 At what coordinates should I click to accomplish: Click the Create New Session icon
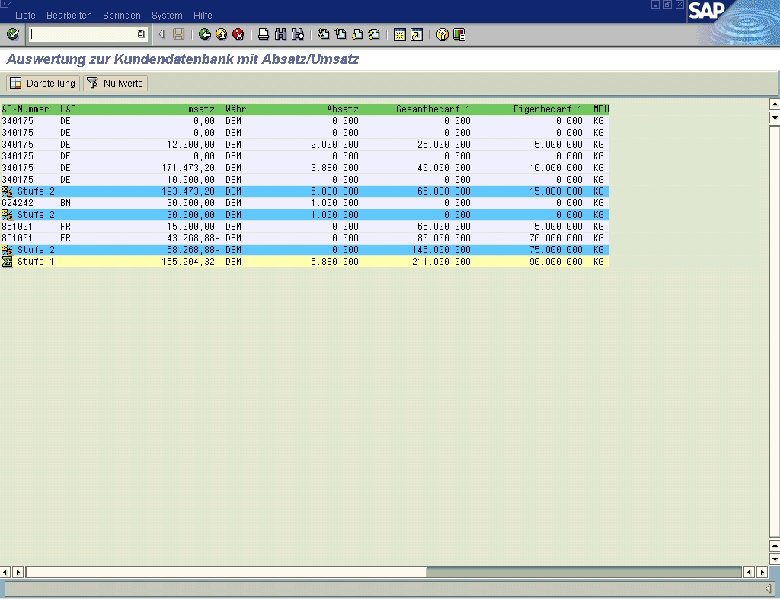tap(400, 34)
